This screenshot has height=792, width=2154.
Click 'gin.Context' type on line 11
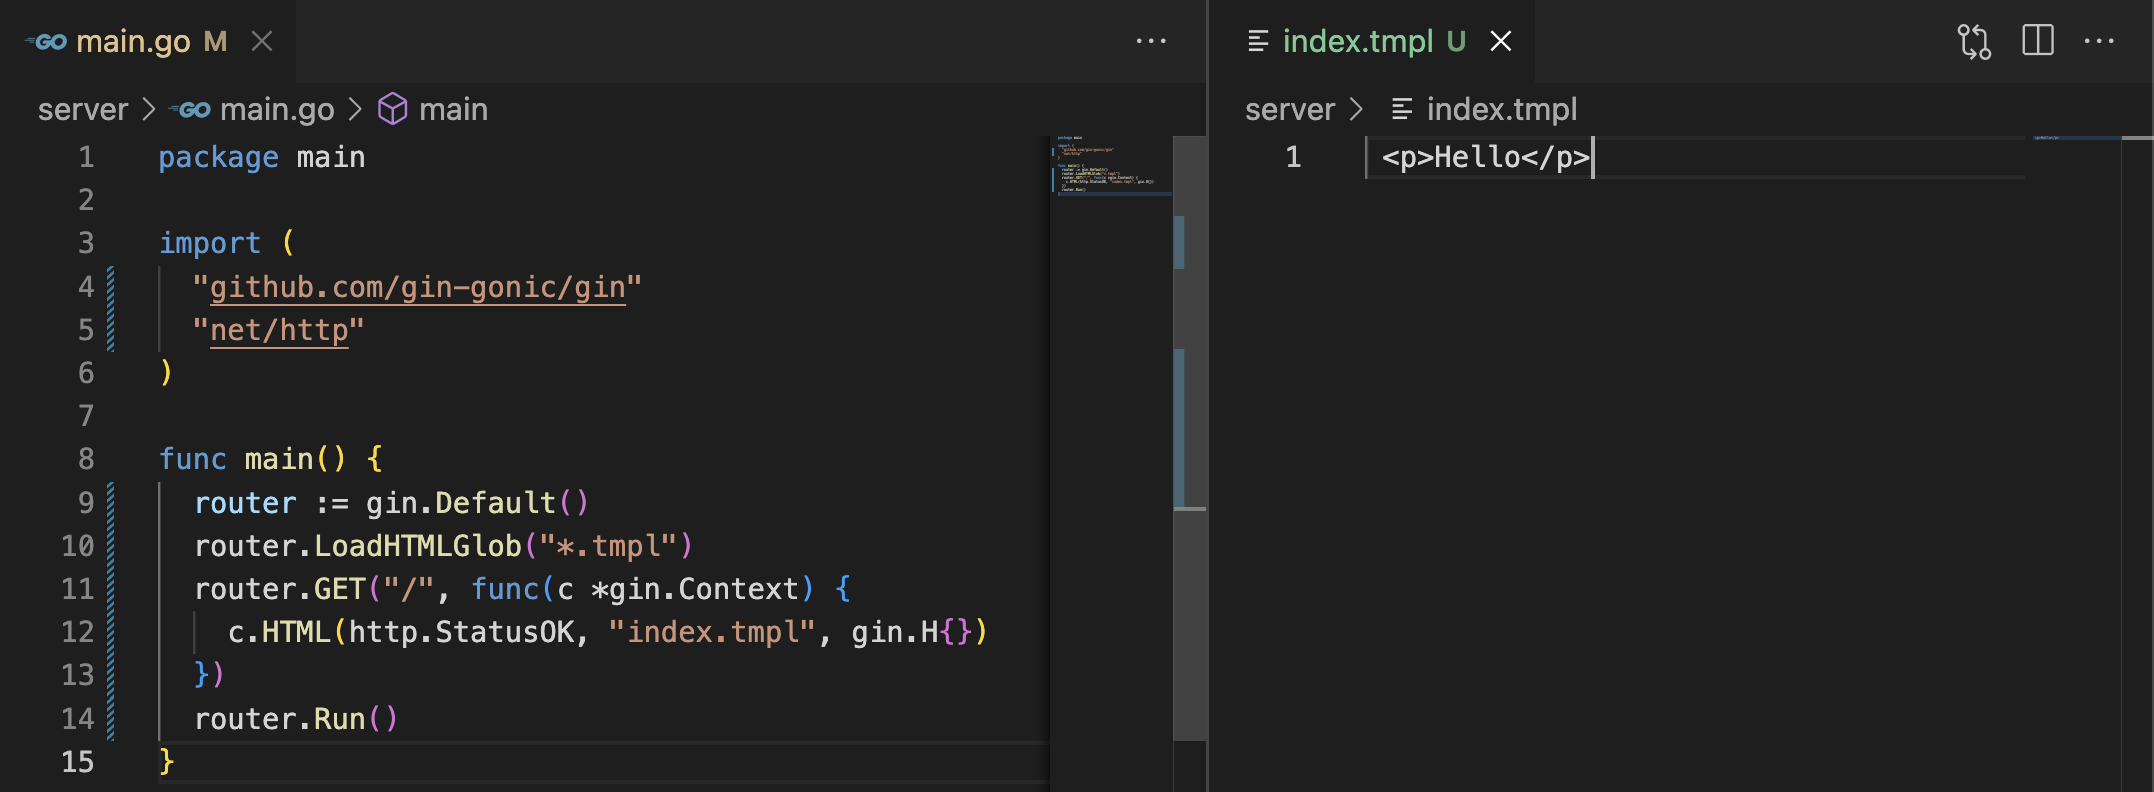(704, 589)
